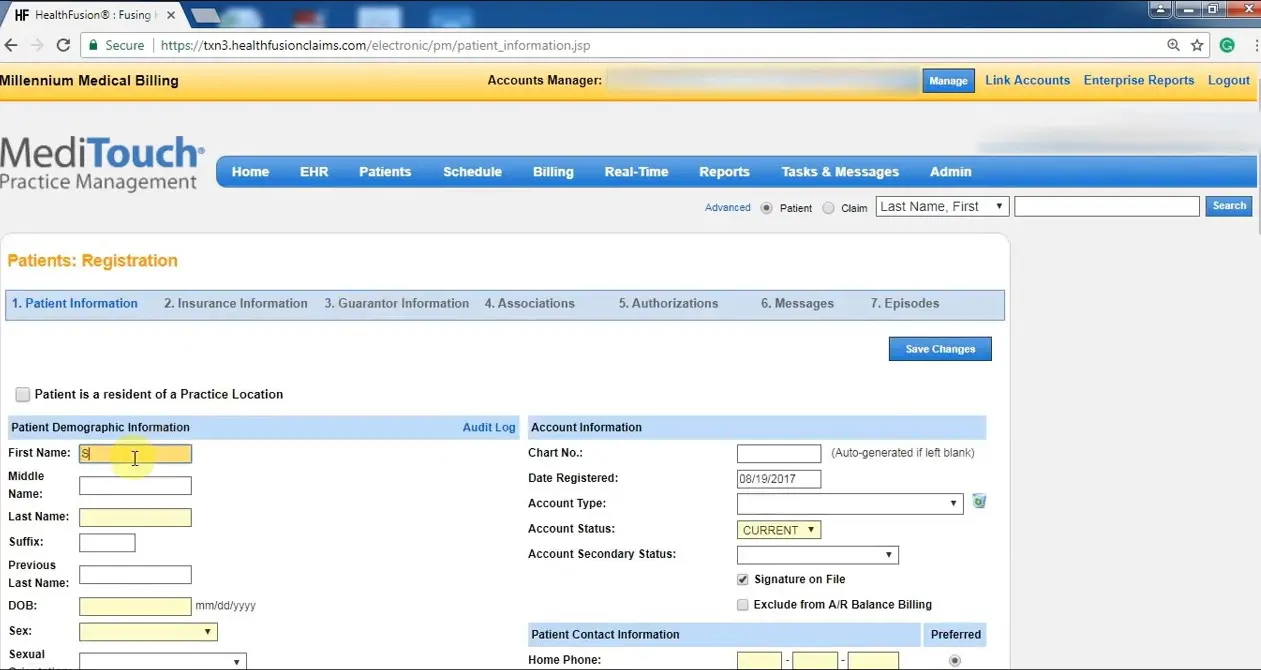Open the Last Name, First search dropdown

942,206
